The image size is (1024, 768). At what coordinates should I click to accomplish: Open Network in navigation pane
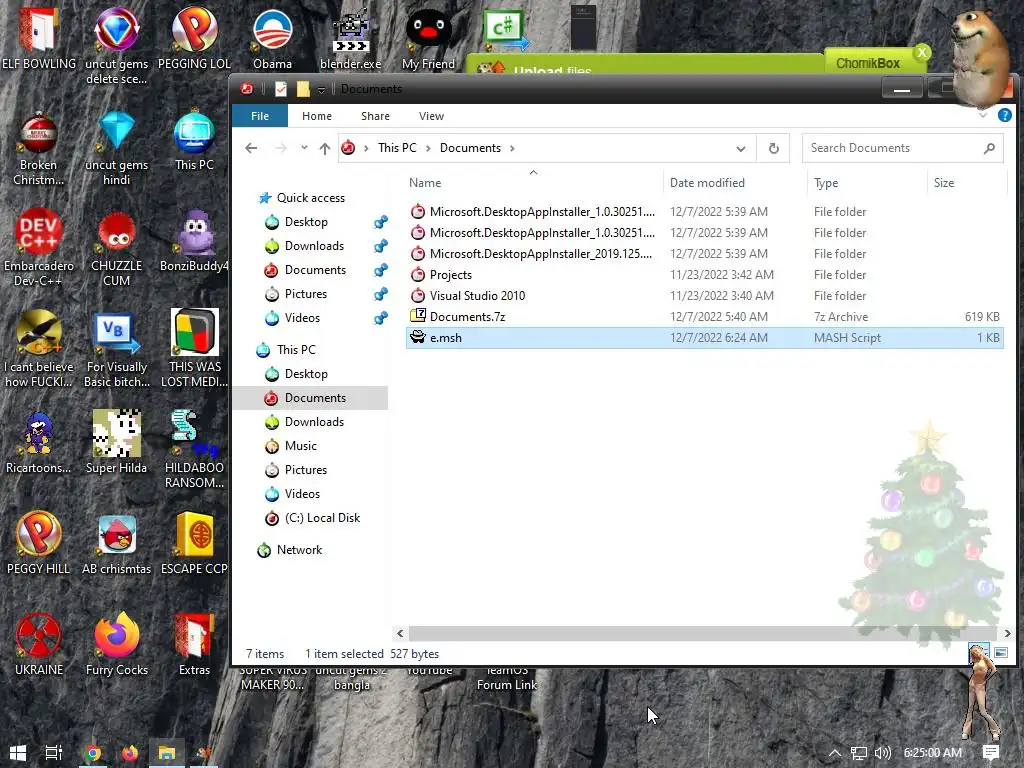pyautogui.click(x=299, y=550)
